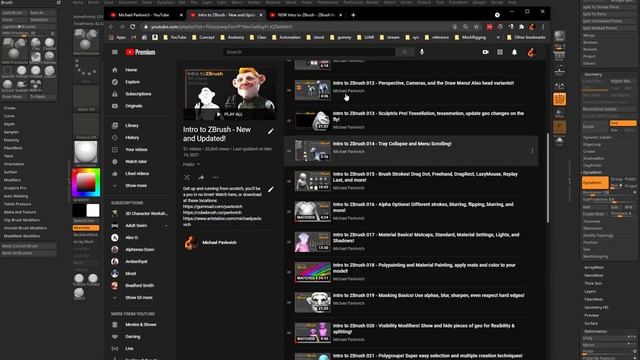Open Intro to ZBrush 019 Masking Basics video
The width and height of the screenshot is (640, 360).
429,296
